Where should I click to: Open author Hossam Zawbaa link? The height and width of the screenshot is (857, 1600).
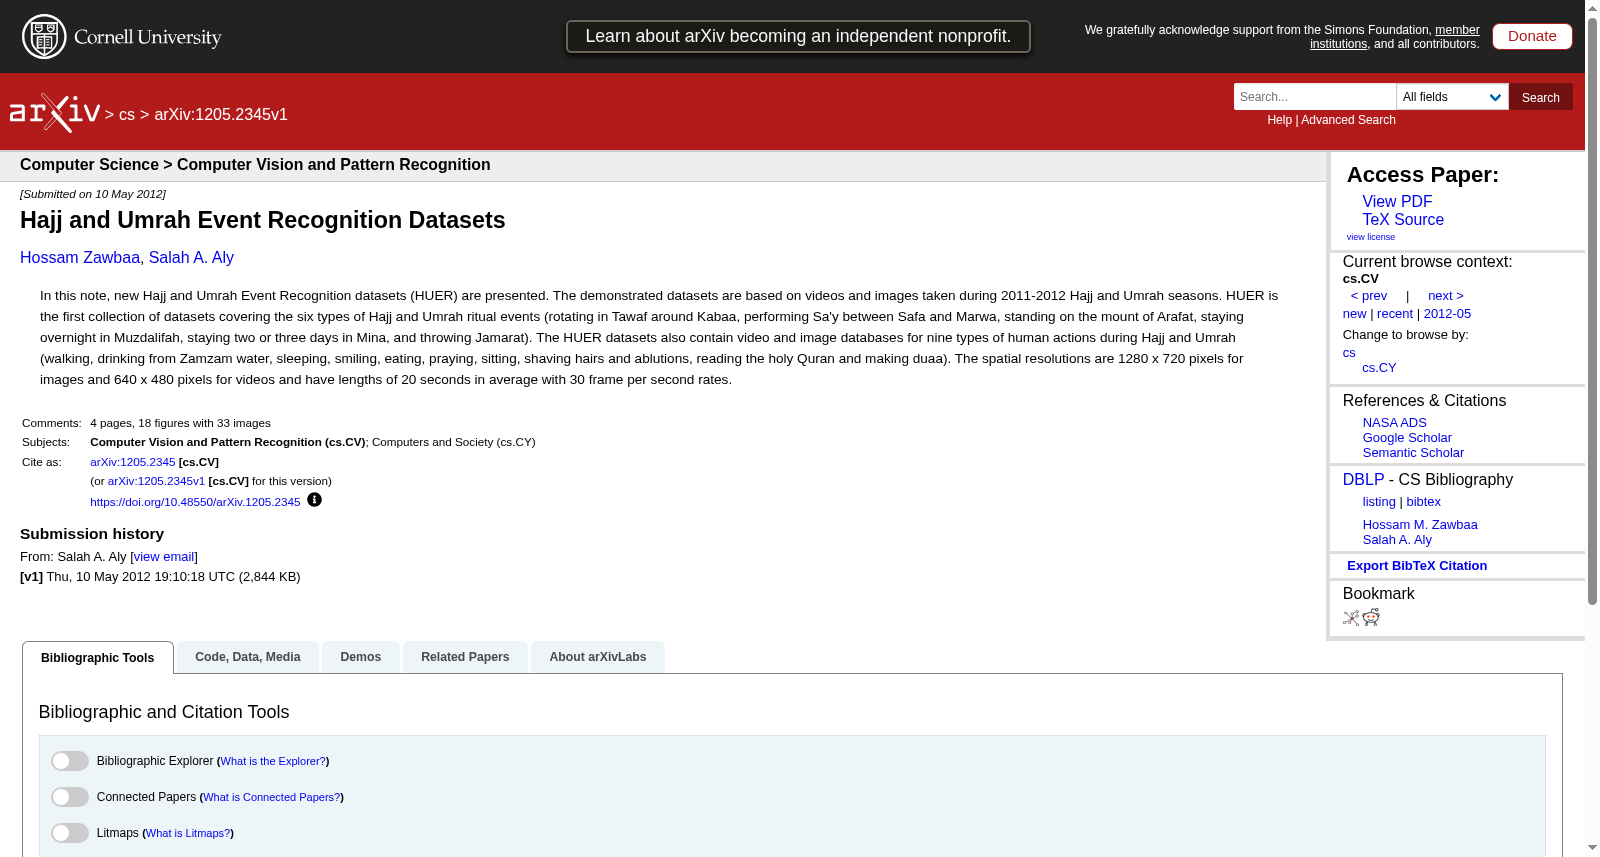coord(80,258)
